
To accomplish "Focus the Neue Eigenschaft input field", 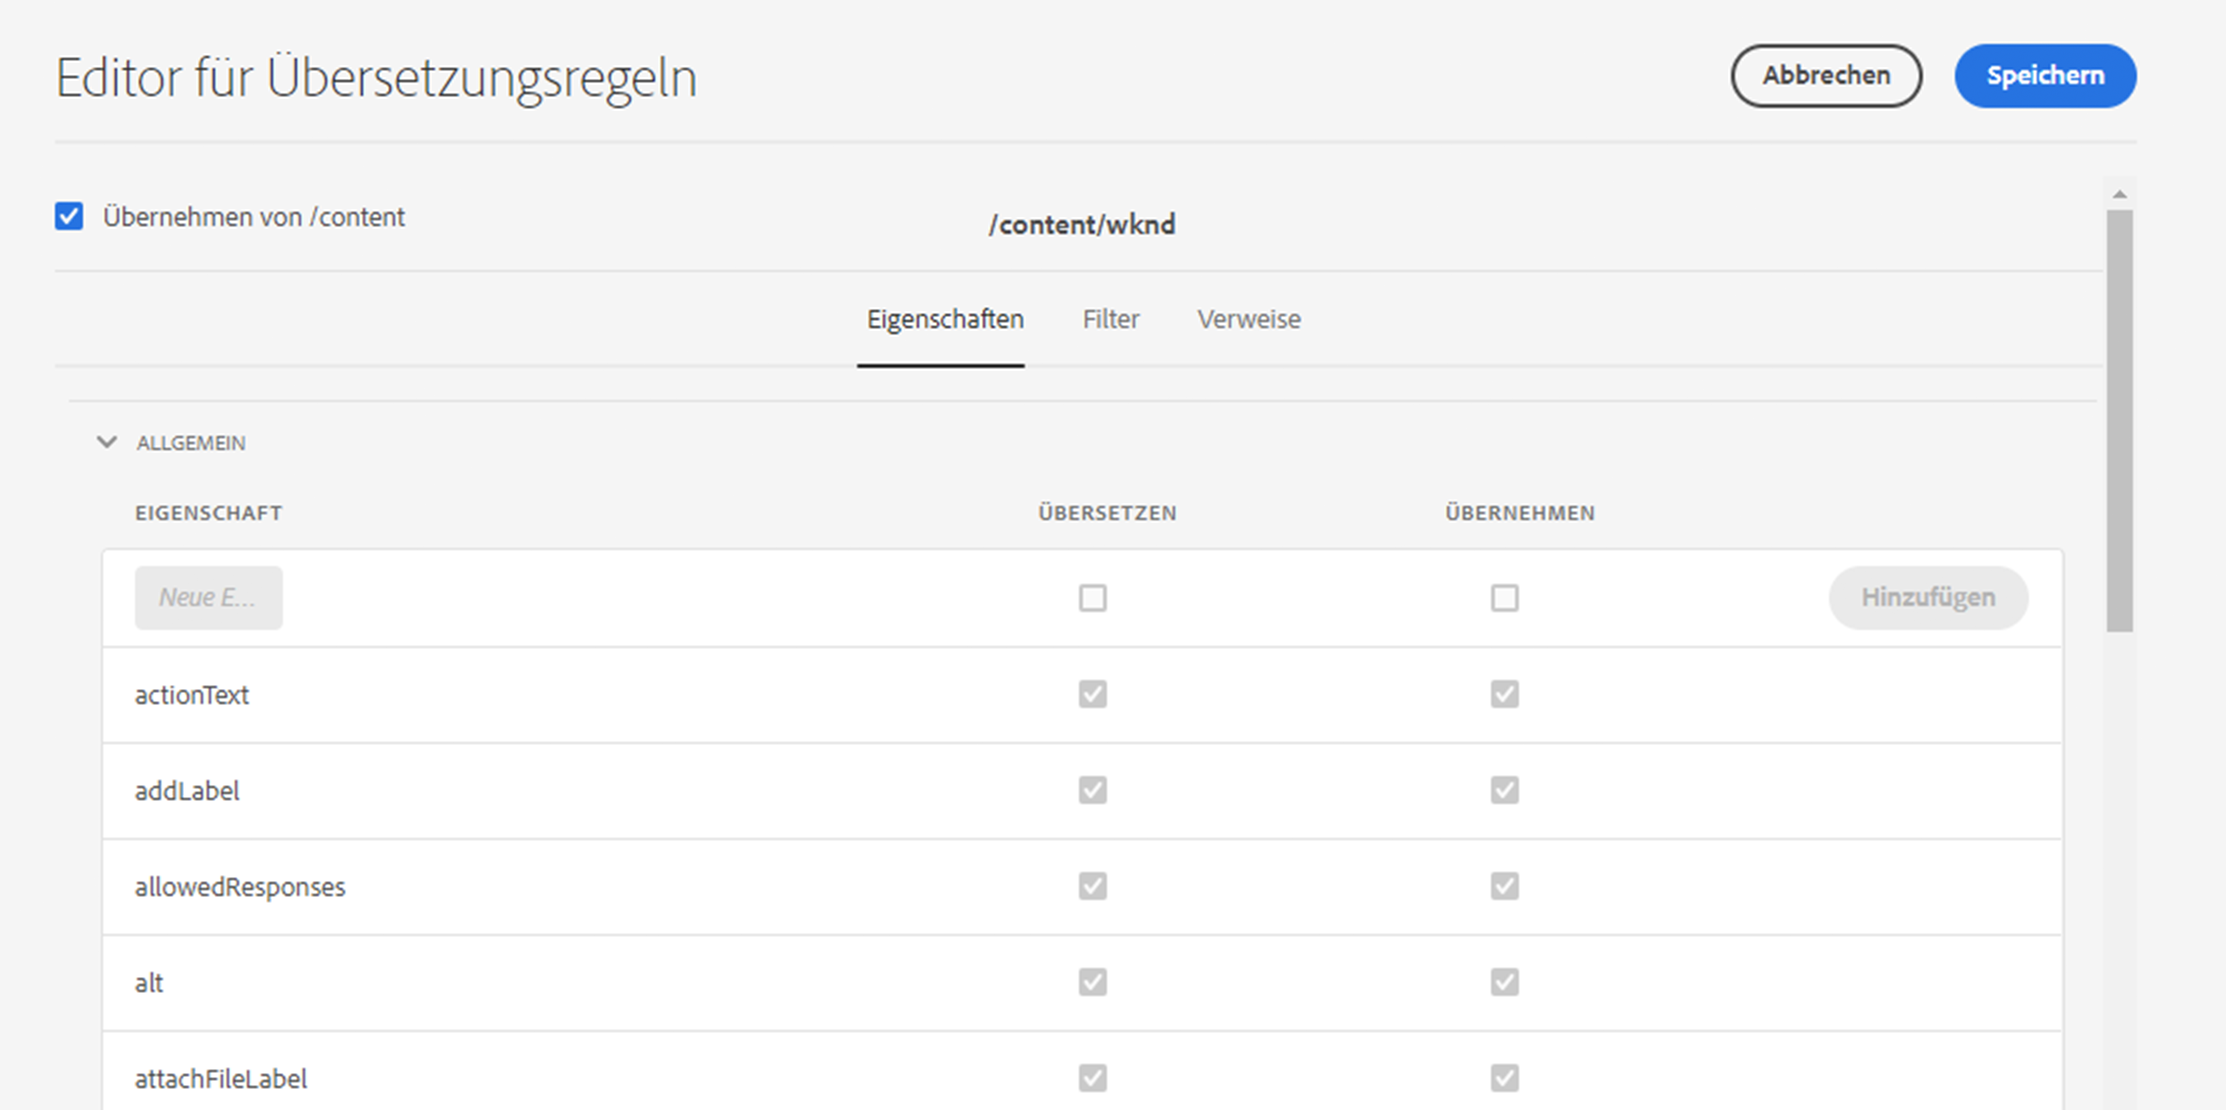I will click(x=208, y=598).
